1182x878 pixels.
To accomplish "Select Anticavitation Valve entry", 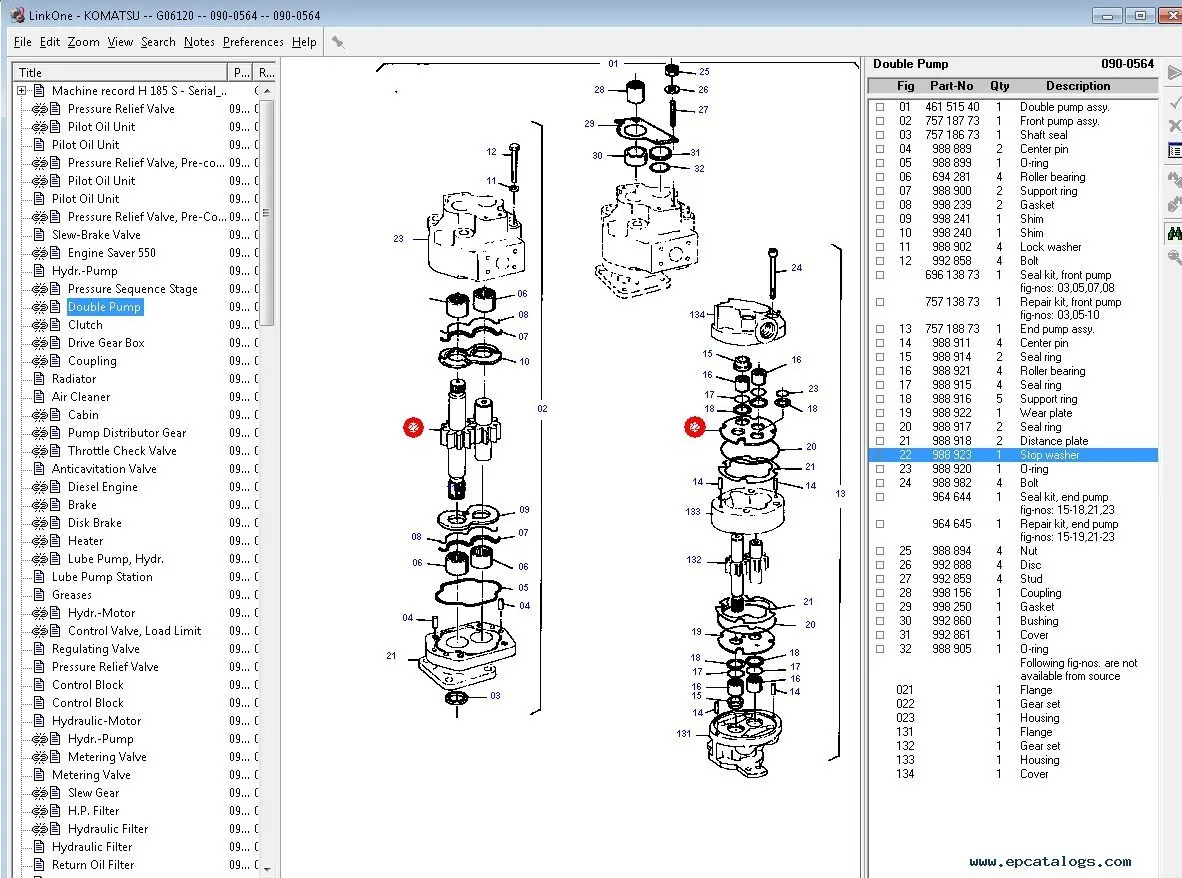I will click(x=104, y=470).
